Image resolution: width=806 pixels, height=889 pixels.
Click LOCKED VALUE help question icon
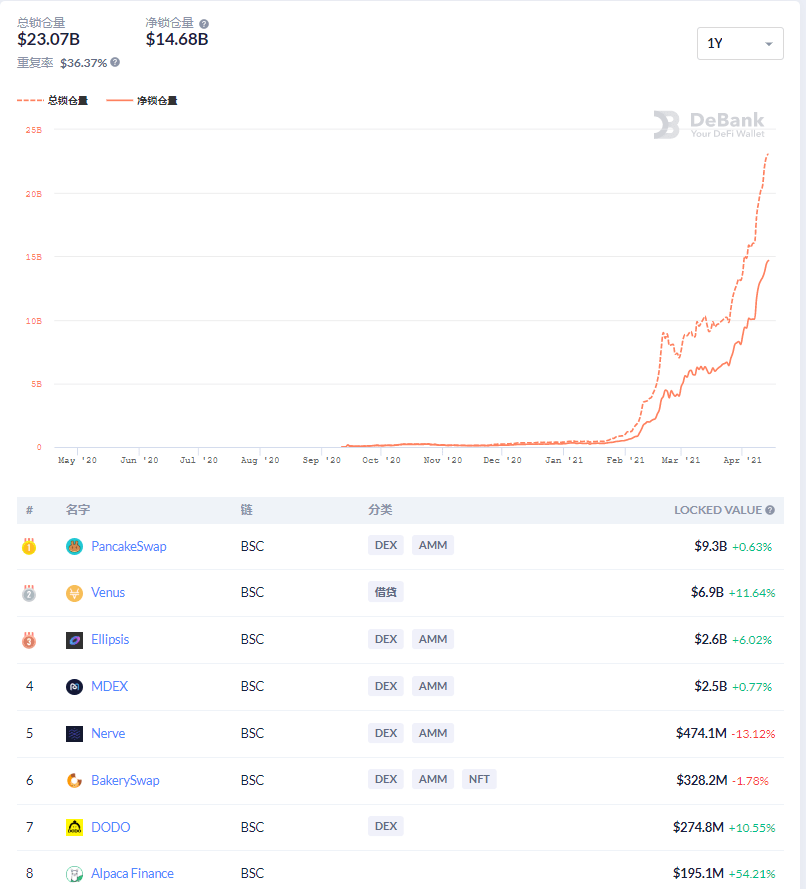[770, 510]
